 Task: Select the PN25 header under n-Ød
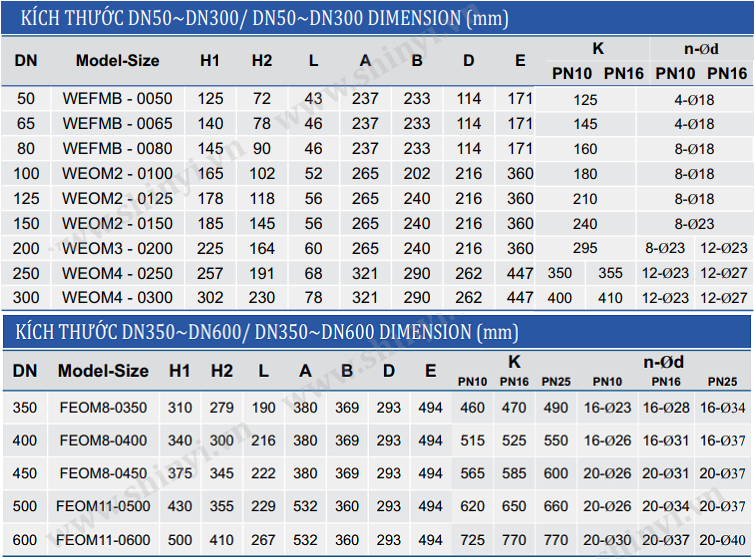[722, 382]
